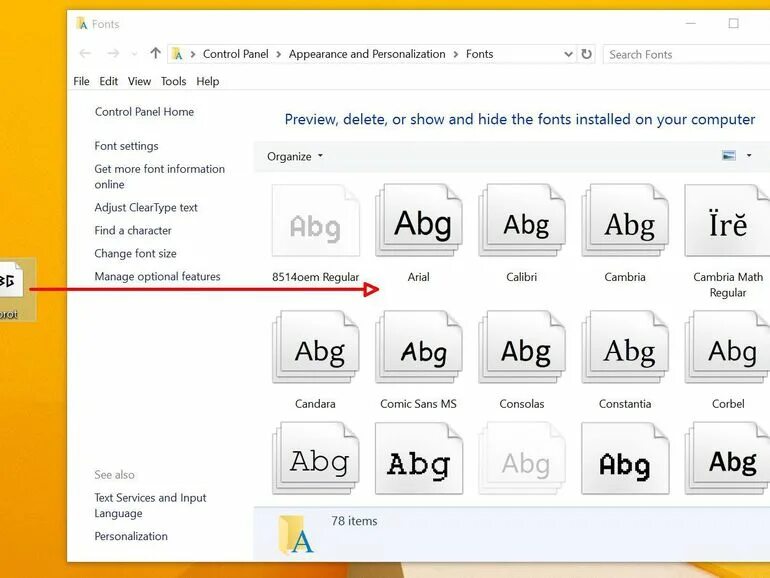Click the Back navigation arrow
Image resolution: width=770 pixels, height=578 pixels.
85,54
